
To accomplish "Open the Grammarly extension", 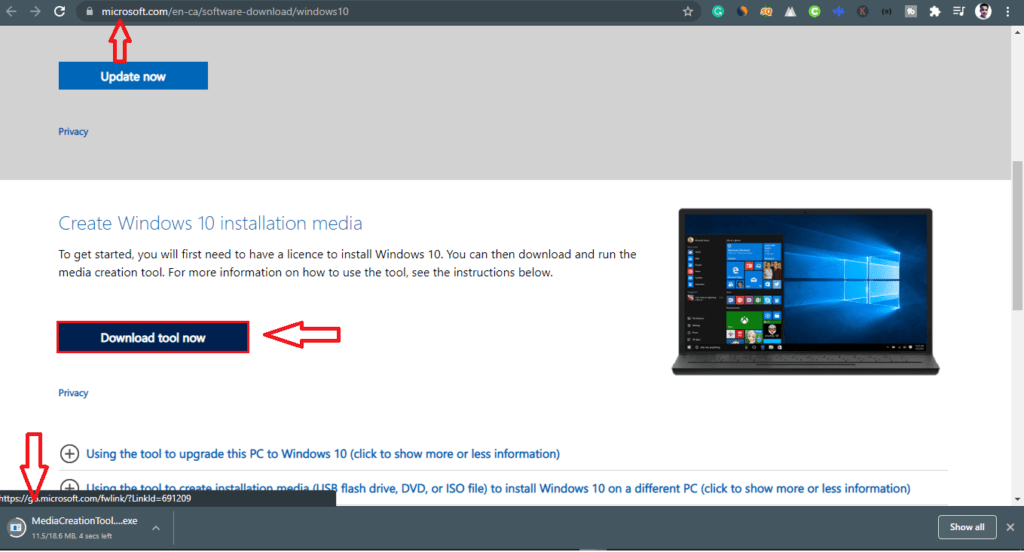I will (718, 11).
